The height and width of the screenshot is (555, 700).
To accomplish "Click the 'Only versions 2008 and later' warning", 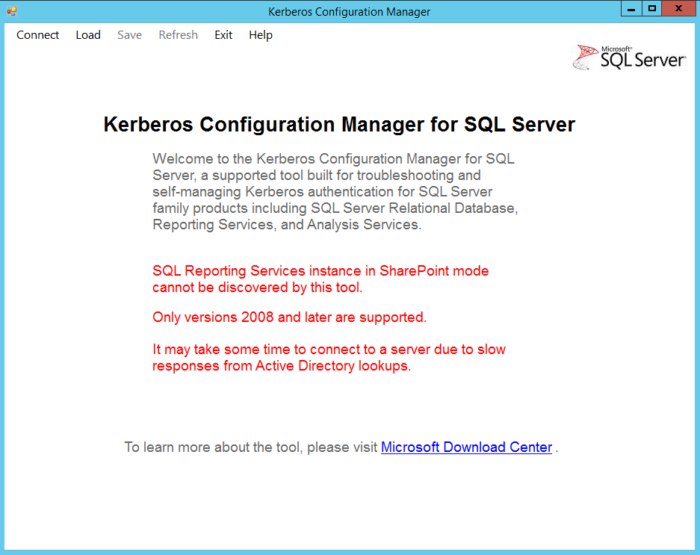I will [x=289, y=317].
